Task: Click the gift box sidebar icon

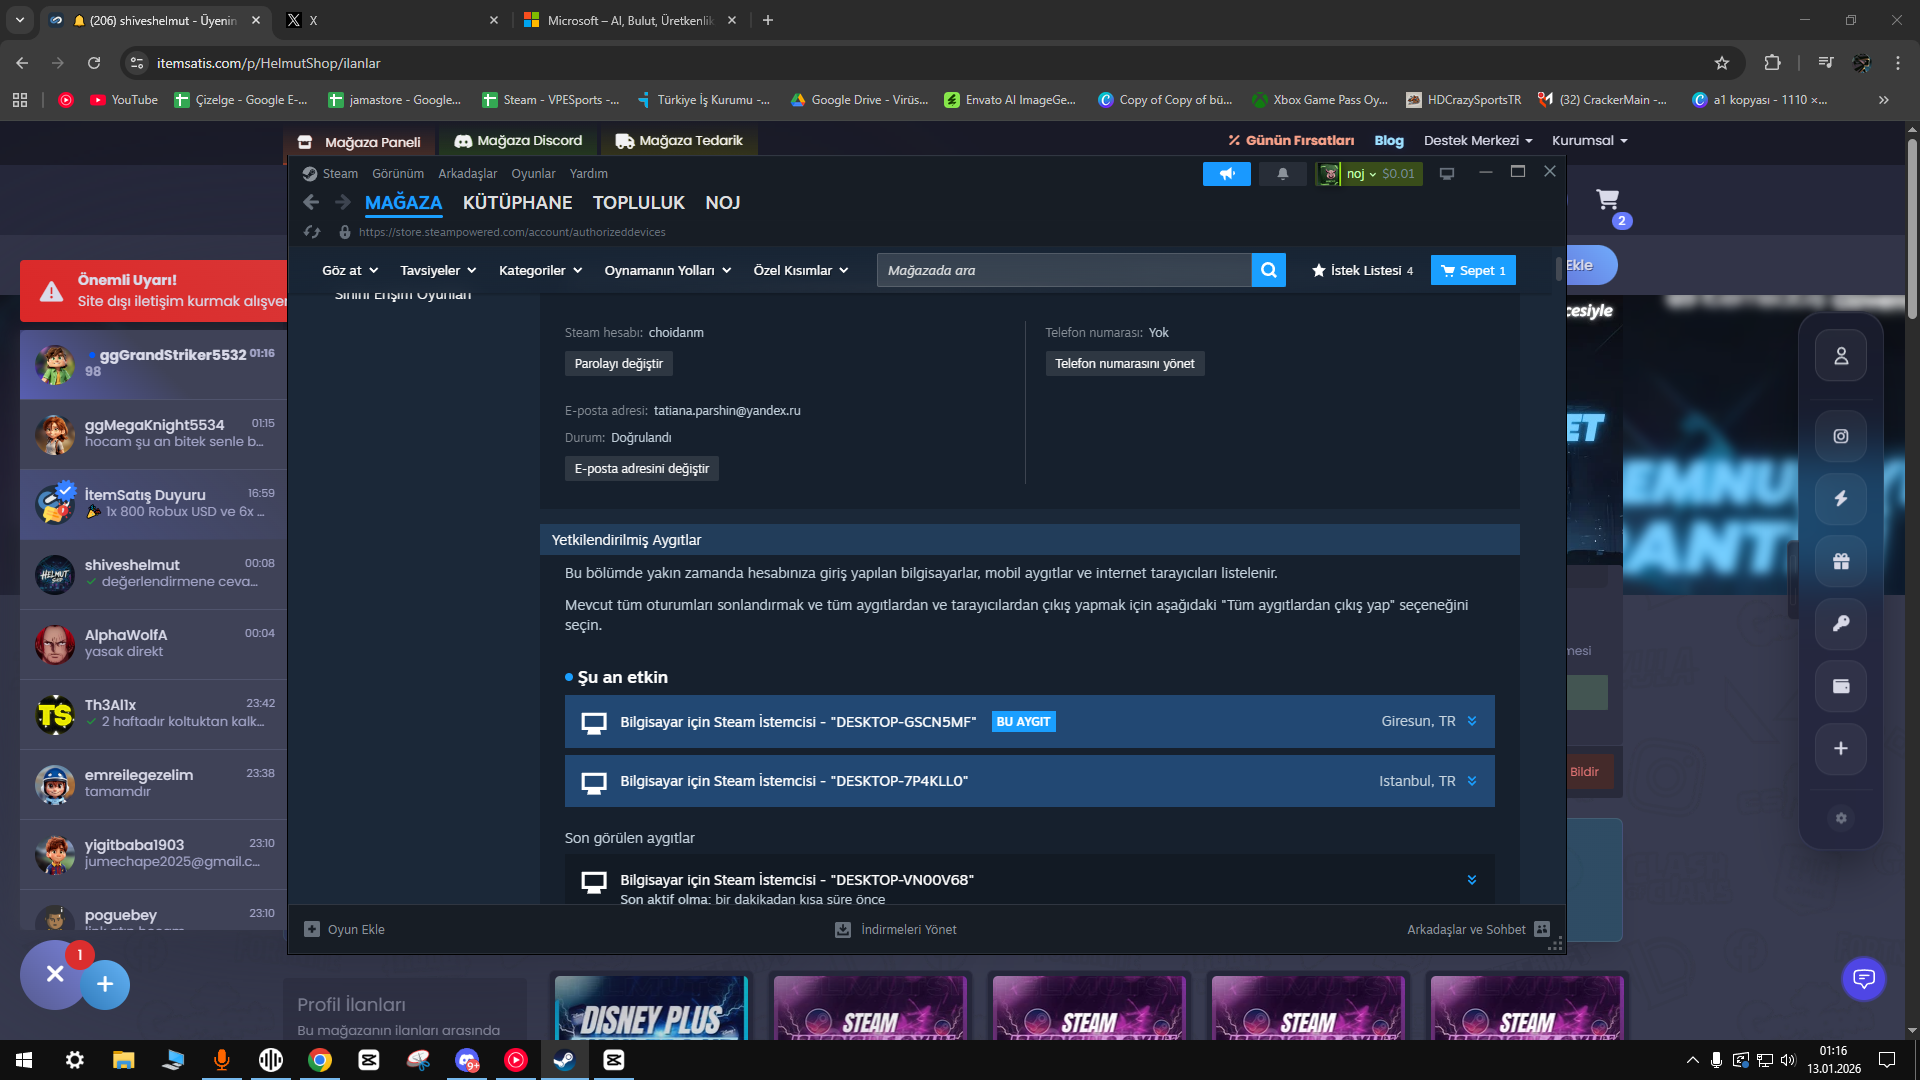Action: click(x=1841, y=561)
